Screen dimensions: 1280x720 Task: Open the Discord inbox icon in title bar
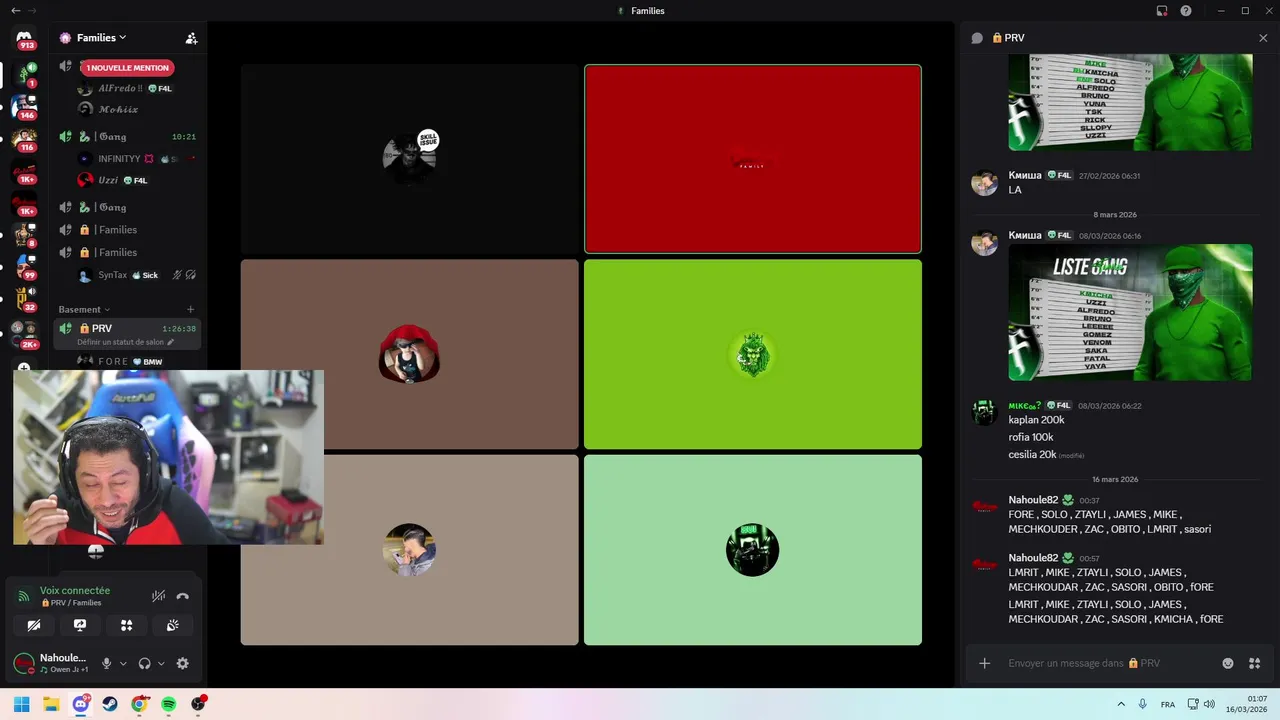pyautogui.click(x=1161, y=11)
